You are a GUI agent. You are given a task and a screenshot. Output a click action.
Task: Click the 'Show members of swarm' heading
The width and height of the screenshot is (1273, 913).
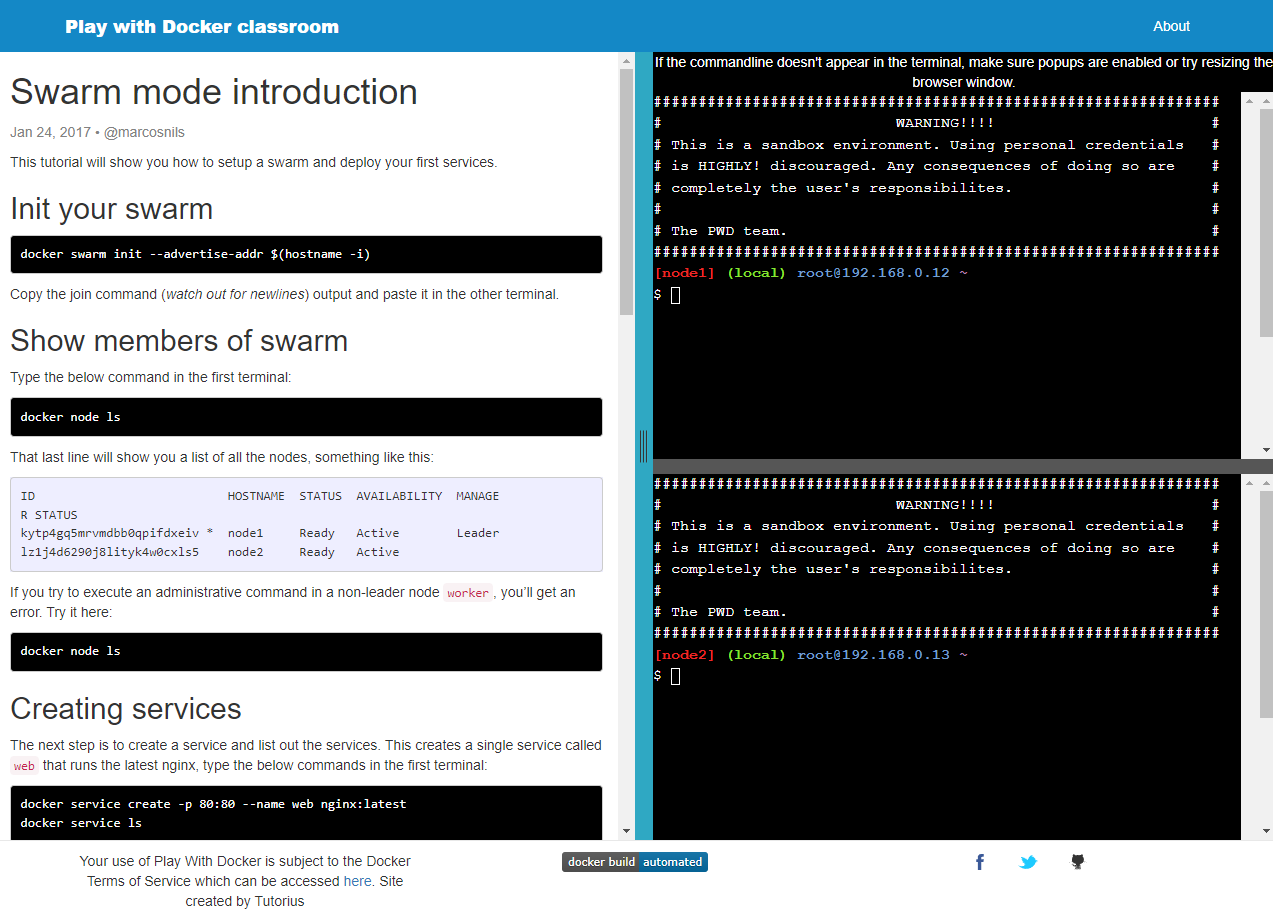pos(179,341)
